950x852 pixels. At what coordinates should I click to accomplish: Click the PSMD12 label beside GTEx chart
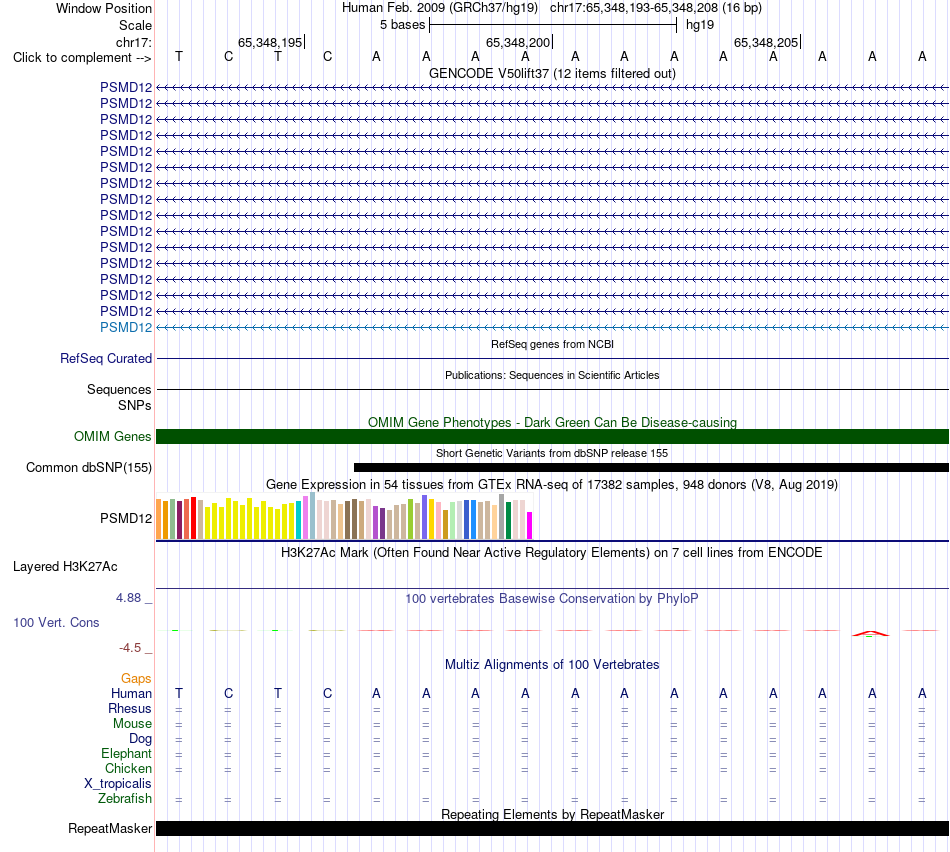tap(126, 518)
